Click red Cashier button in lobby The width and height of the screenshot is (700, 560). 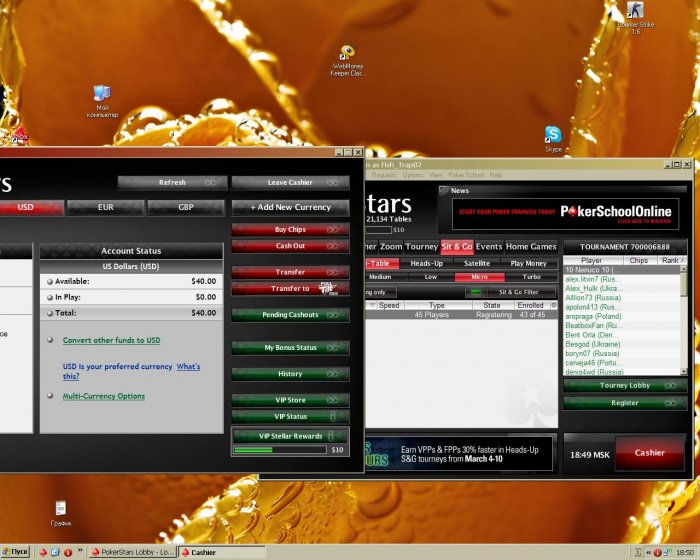tap(650, 453)
